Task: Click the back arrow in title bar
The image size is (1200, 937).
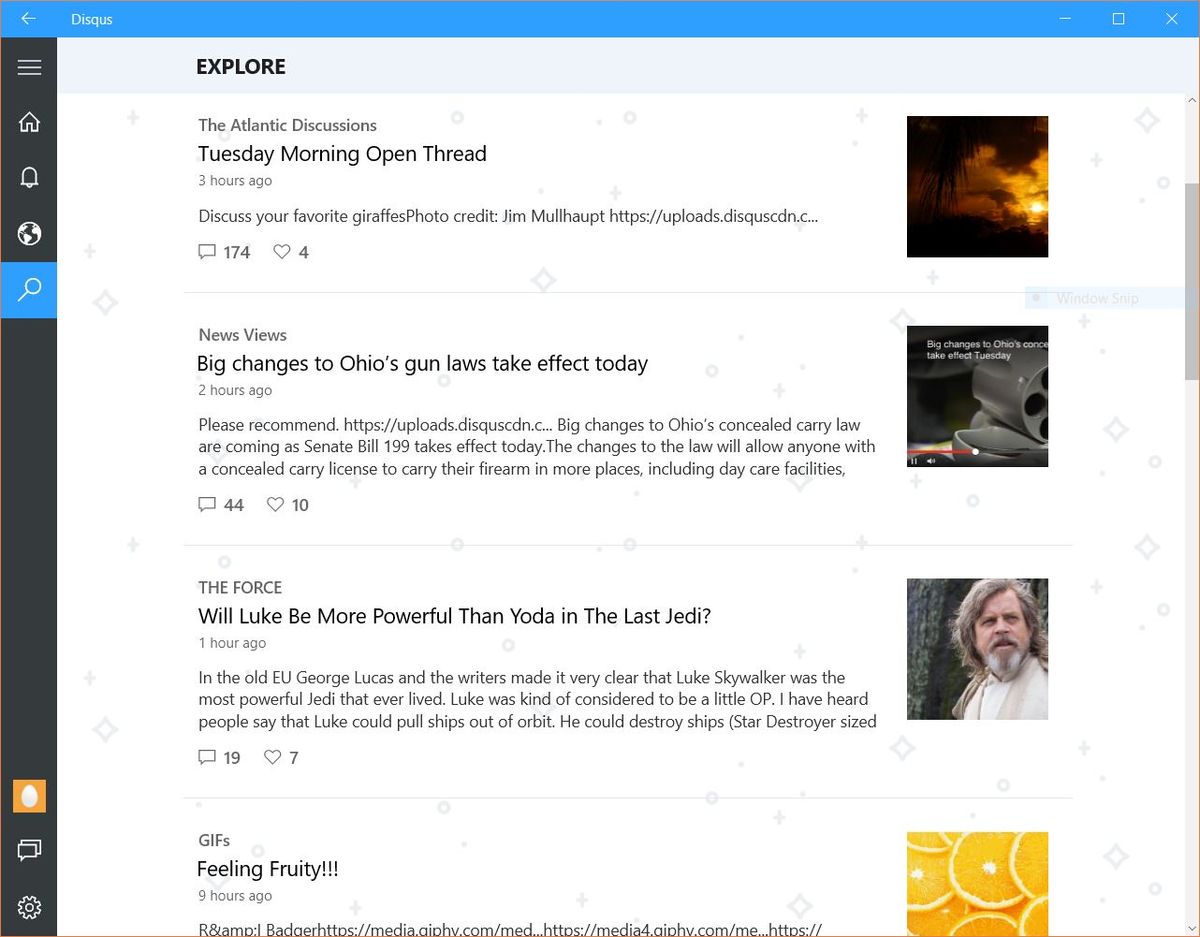Action: pos(28,19)
